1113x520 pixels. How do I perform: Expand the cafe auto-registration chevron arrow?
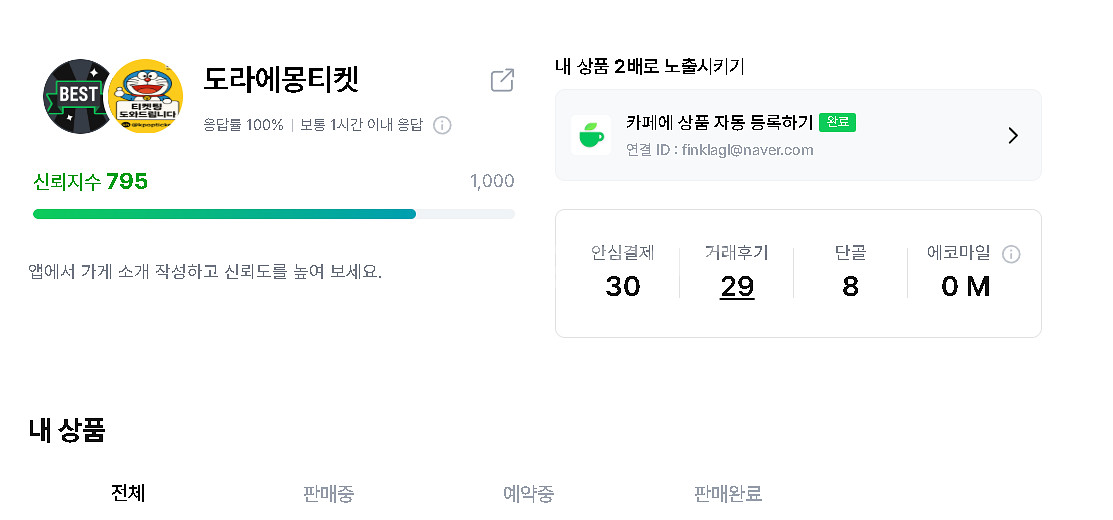[1012, 135]
